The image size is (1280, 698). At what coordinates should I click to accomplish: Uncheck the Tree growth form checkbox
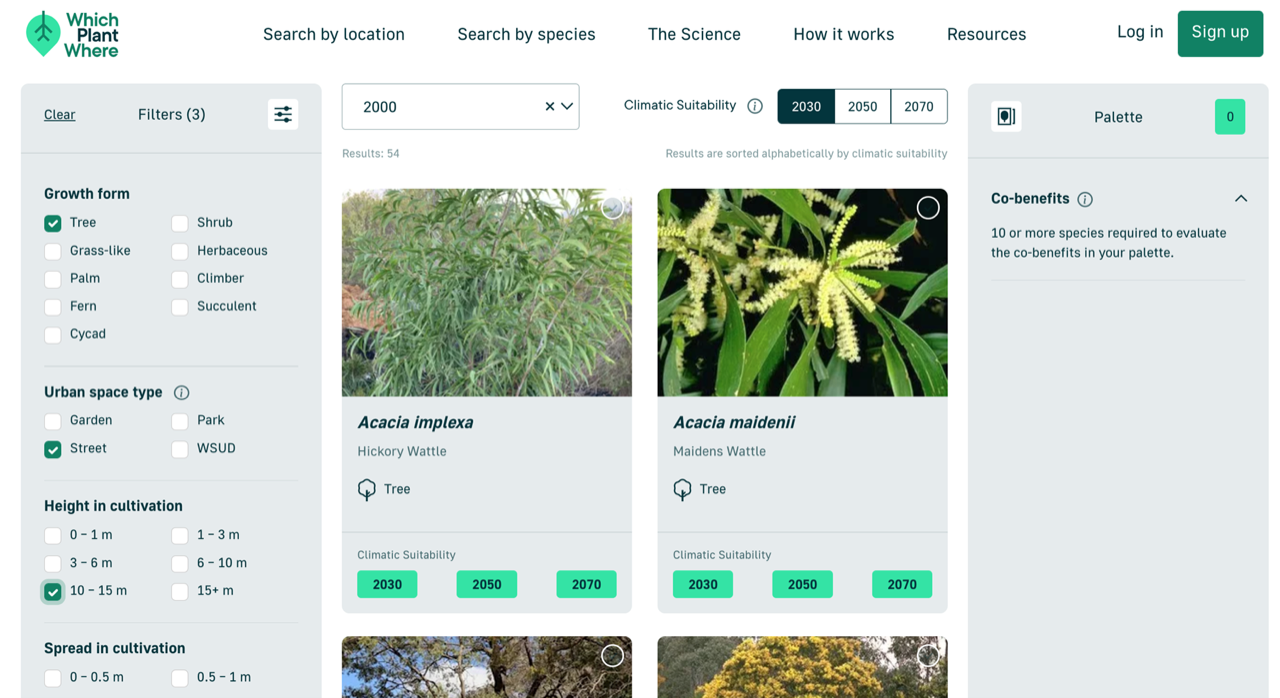(x=53, y=223)
